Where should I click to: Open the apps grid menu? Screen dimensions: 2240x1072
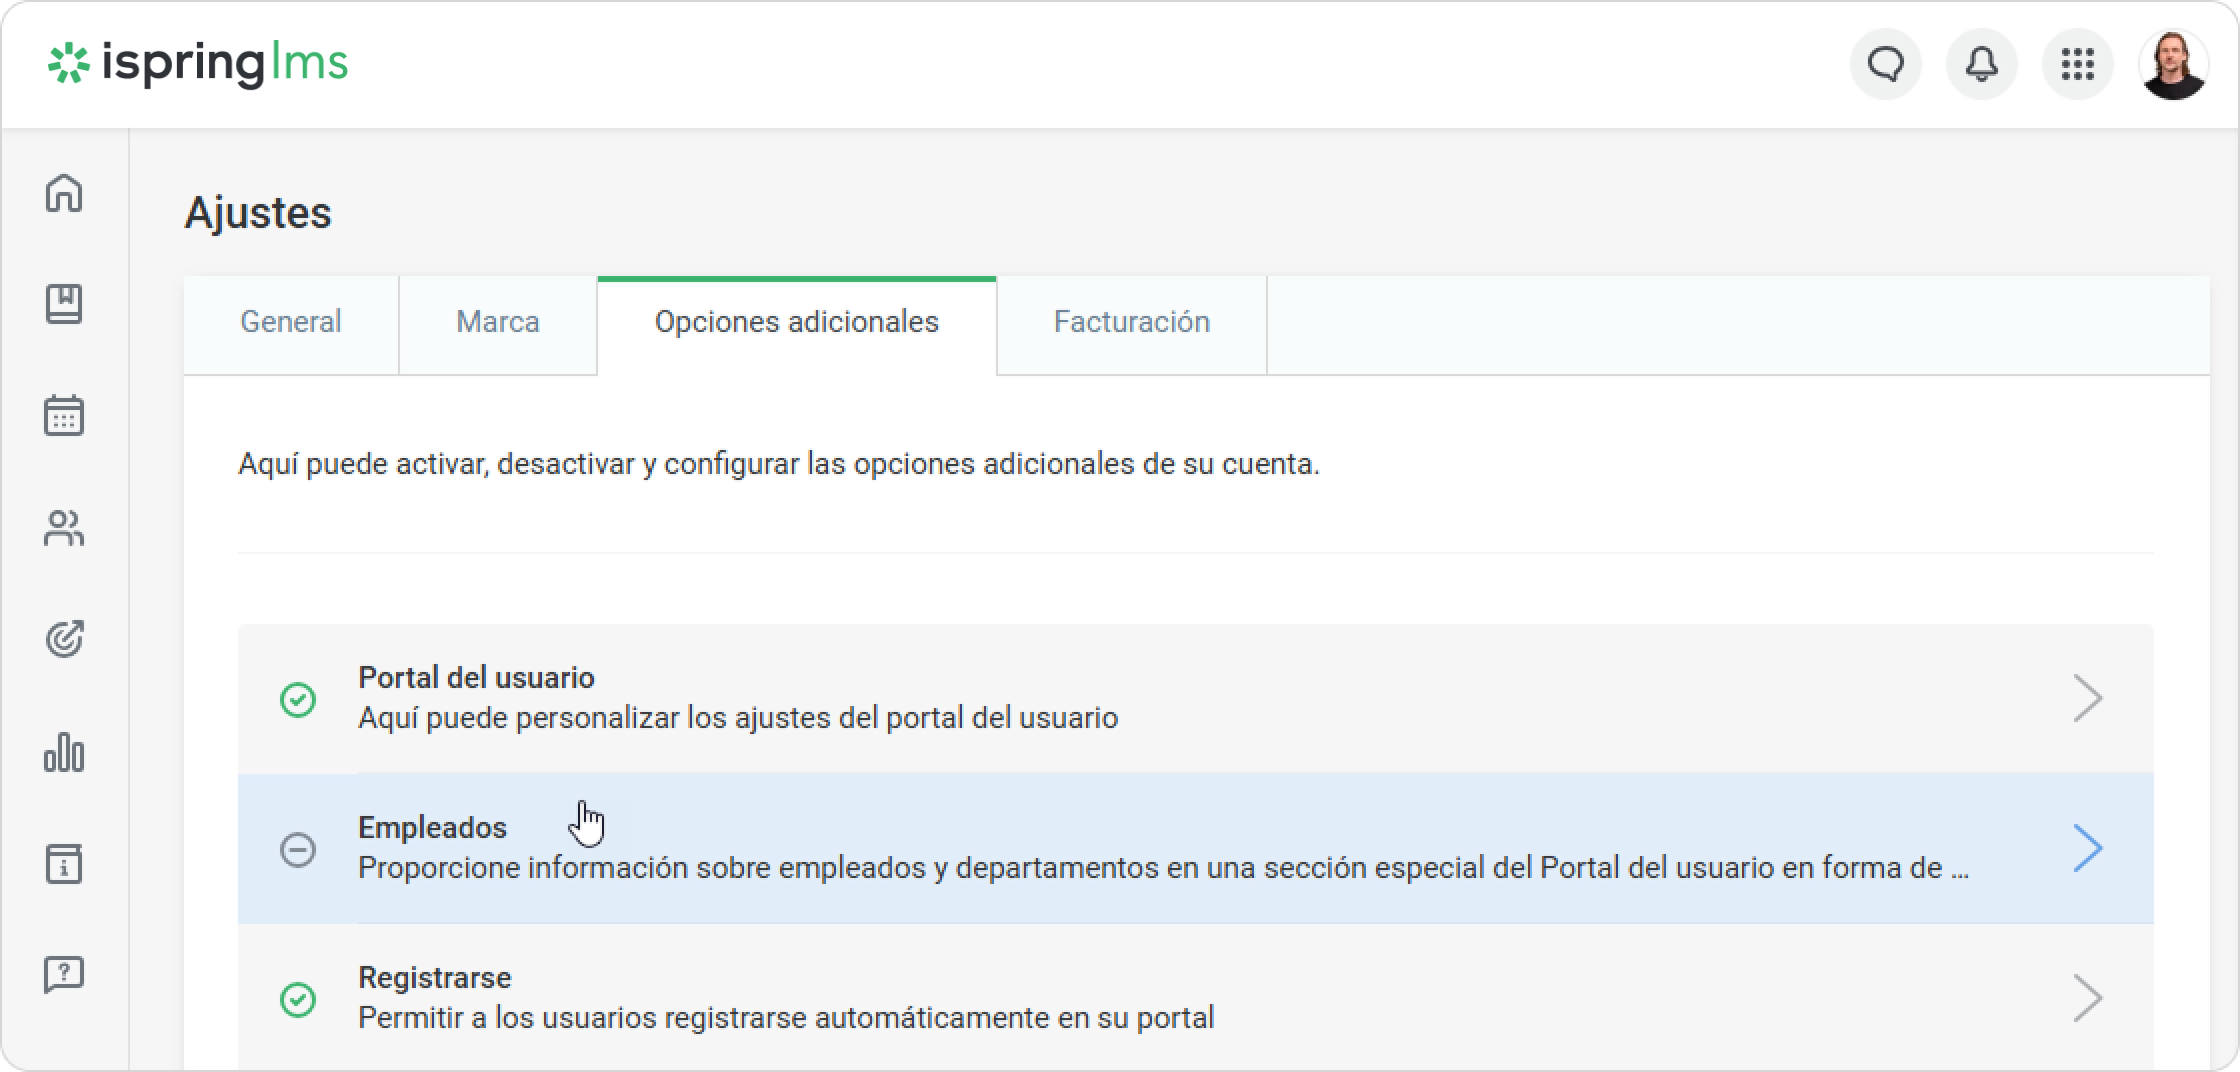[2077, 65]
